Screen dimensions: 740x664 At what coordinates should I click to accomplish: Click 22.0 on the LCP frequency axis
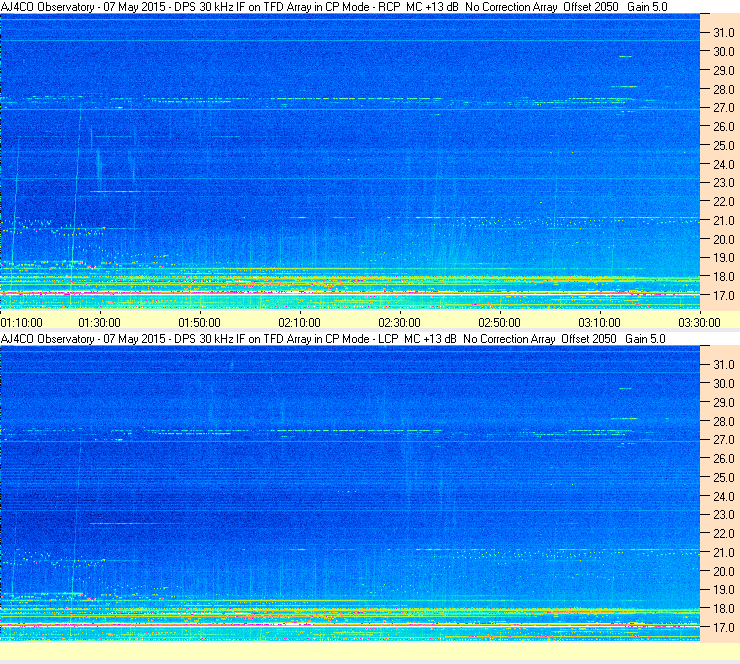[724, 533]
